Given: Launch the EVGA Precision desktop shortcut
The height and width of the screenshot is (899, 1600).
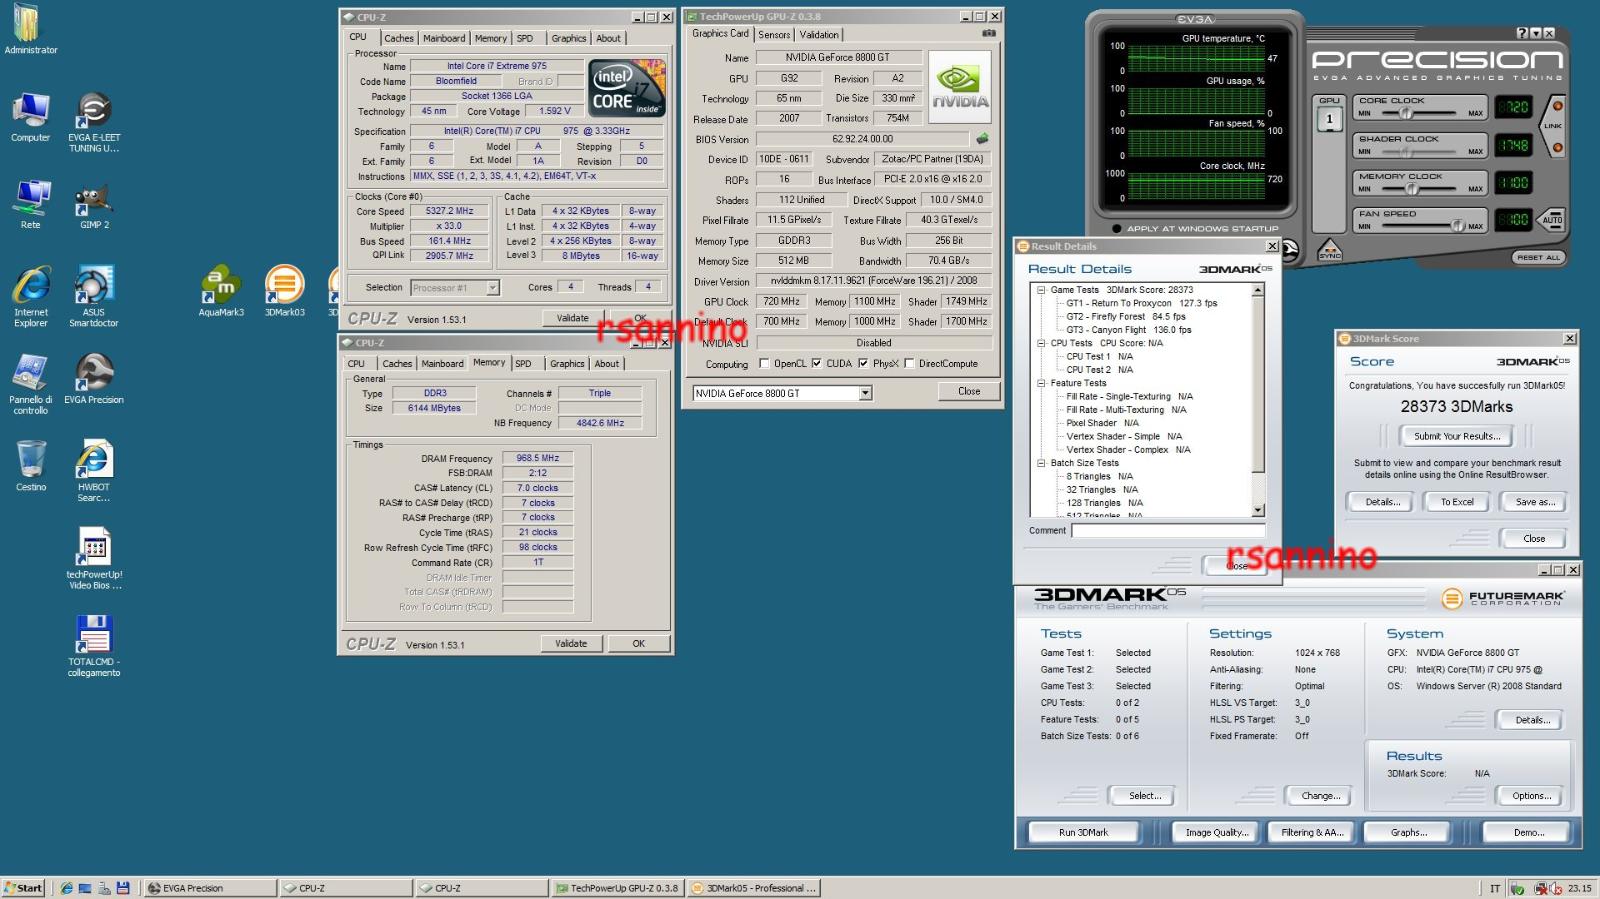Looking at the screenshot, I should (93, 378).
